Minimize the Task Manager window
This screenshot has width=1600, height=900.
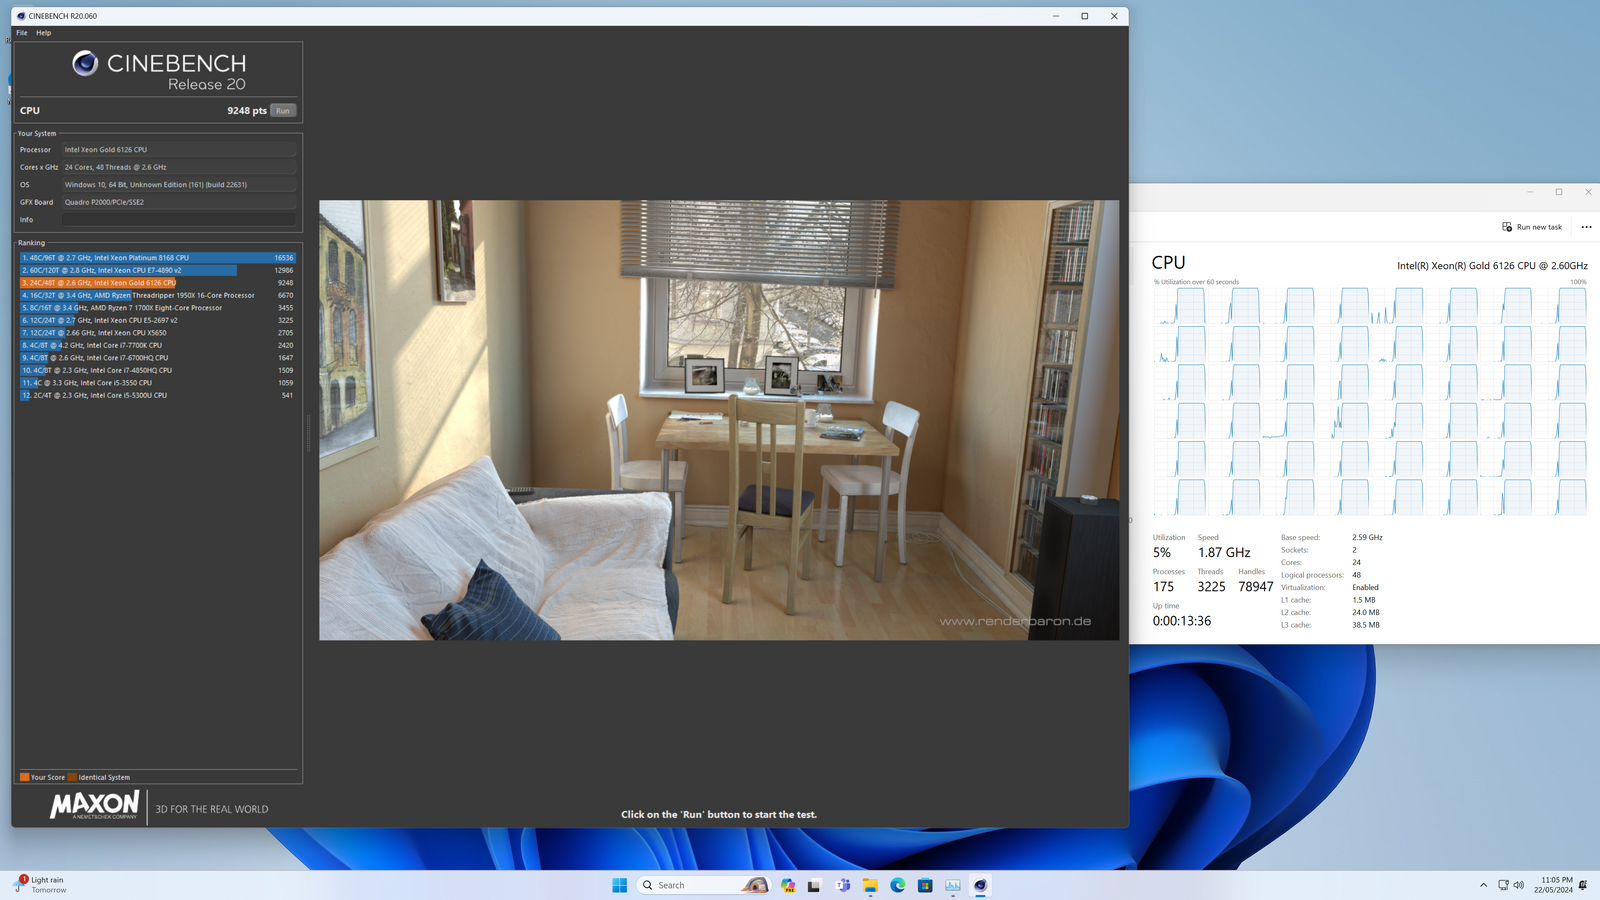[x=1530, y=192]
